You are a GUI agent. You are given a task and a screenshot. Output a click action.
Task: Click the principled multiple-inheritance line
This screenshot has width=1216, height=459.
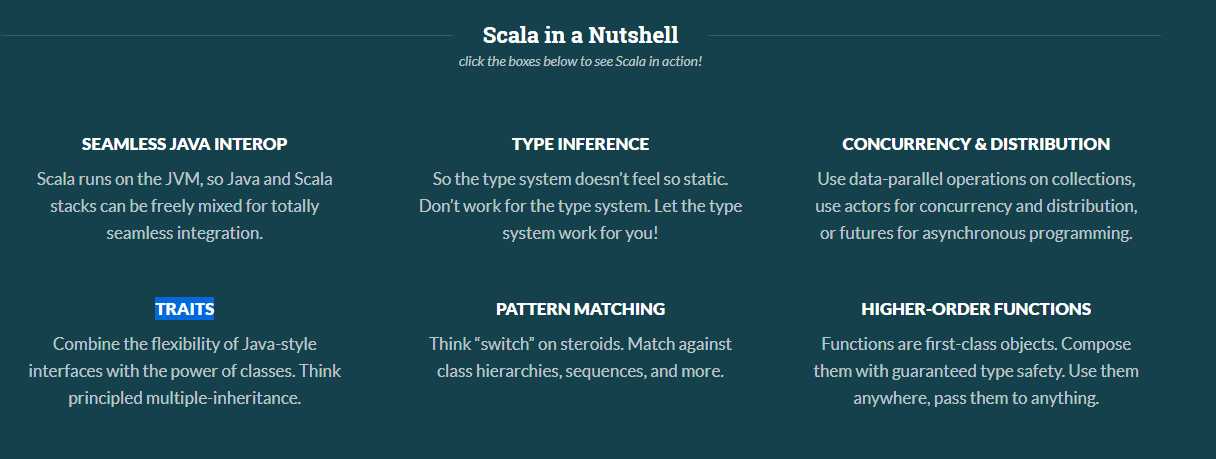pos(185,398)
